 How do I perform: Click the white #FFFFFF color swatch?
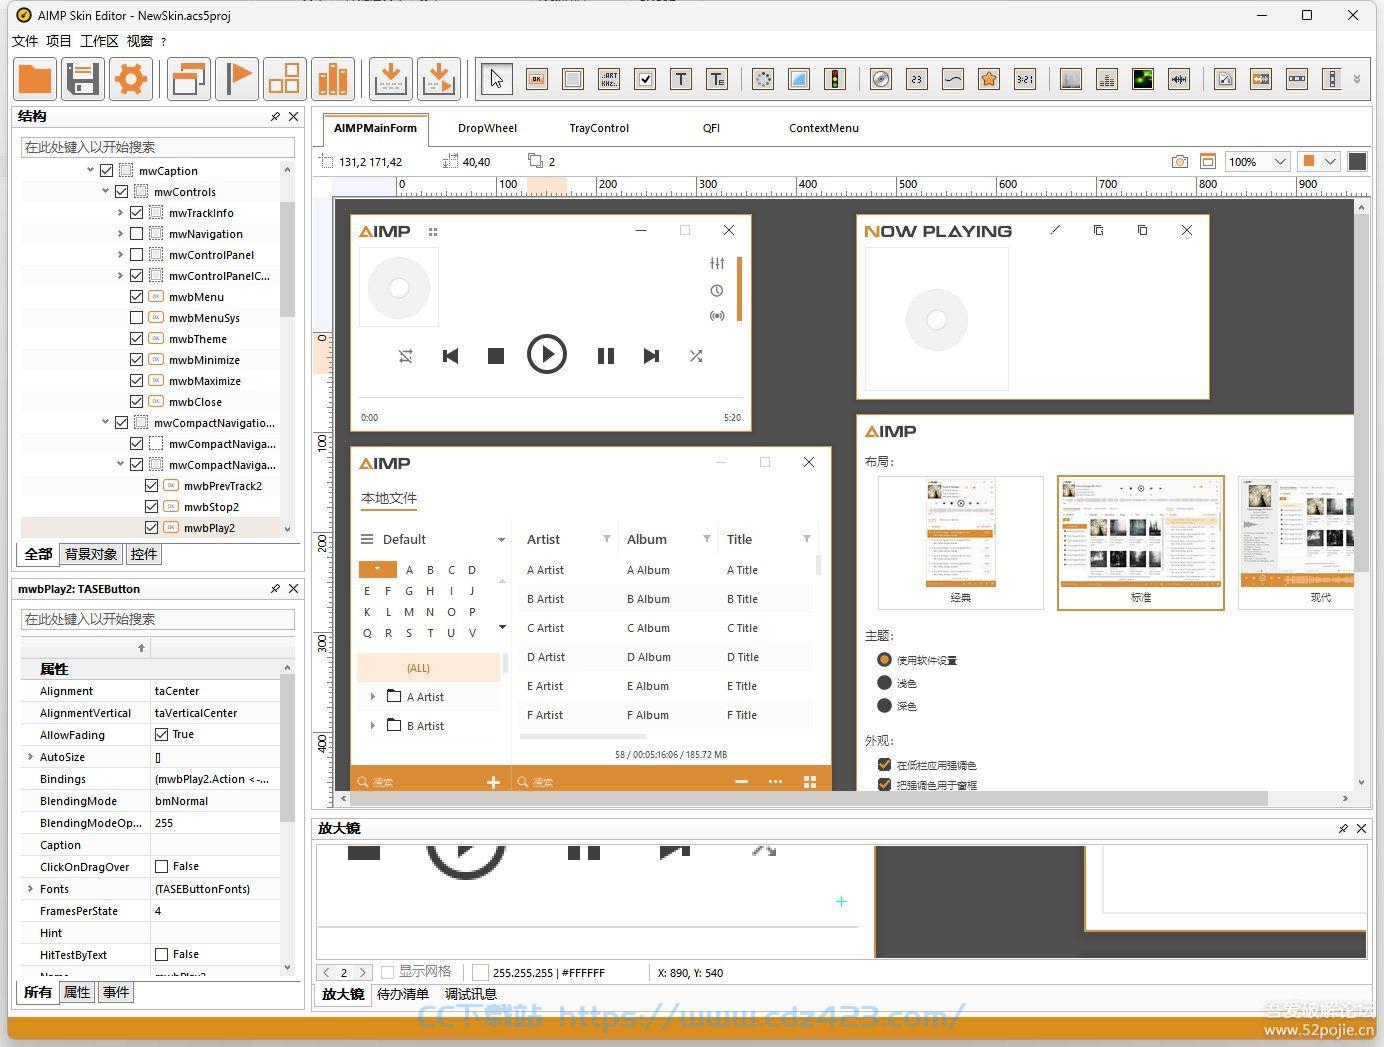(x=480, y=972)
